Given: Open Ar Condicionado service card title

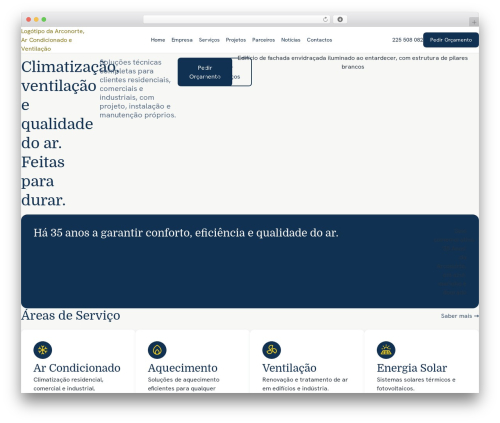Looking at the screenshot, I should coord(77,368).
